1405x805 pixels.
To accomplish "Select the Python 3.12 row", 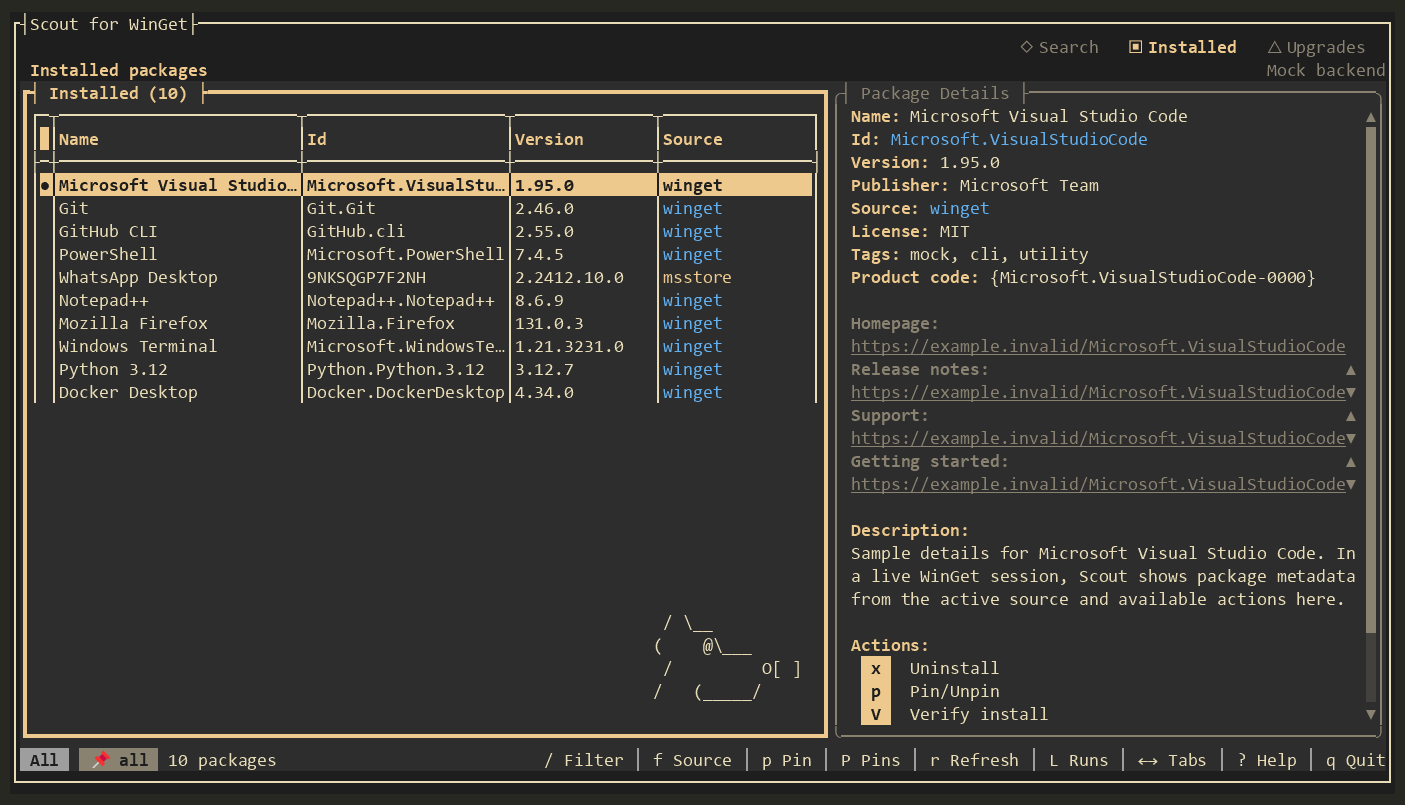I will pos(426,369).
